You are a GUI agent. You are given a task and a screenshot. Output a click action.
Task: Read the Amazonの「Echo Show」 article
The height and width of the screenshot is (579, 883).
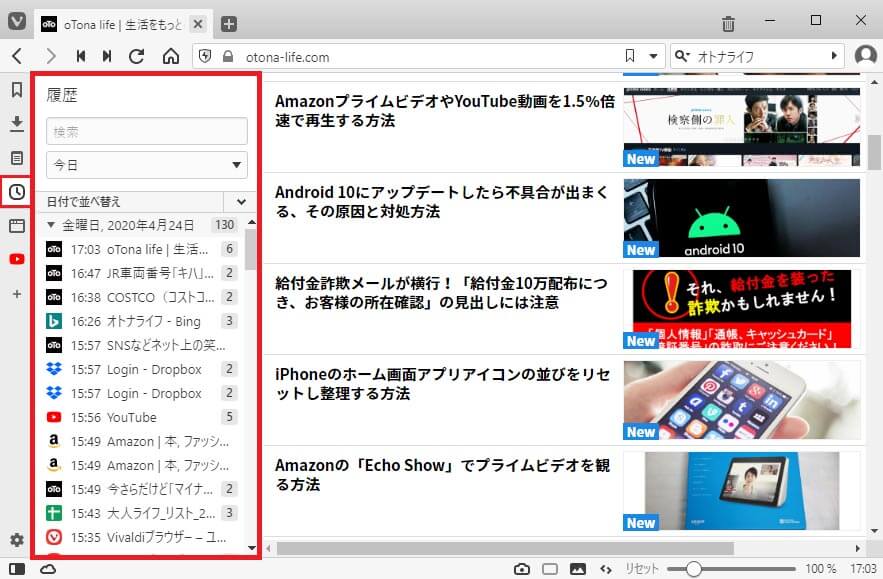pos(442,475)
